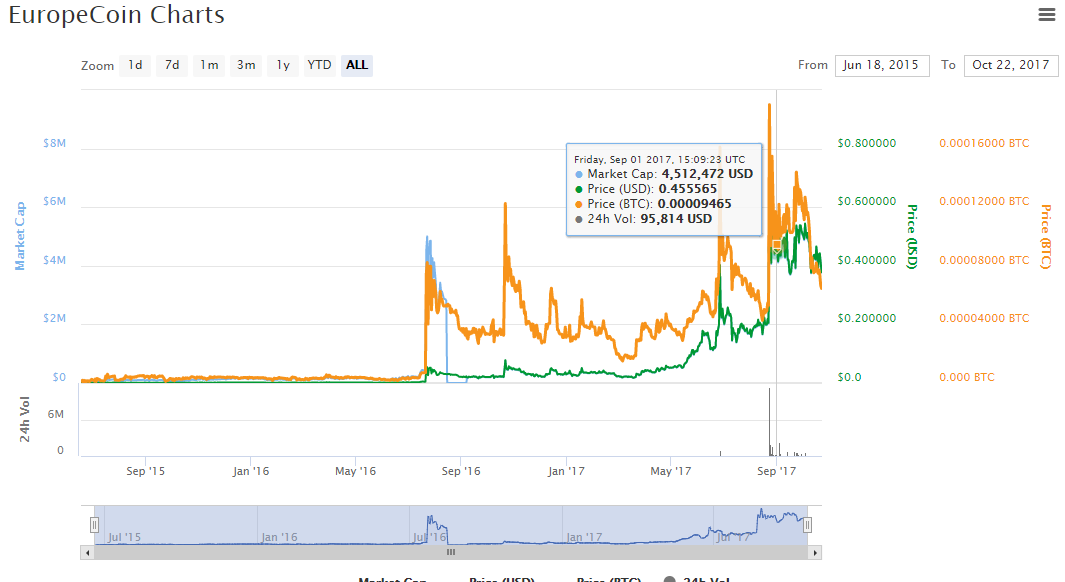Click the $0.800000 price axis label
The width and height of the screenshot is (1065, 582).
pyautogui.click(x=867, y=143)
